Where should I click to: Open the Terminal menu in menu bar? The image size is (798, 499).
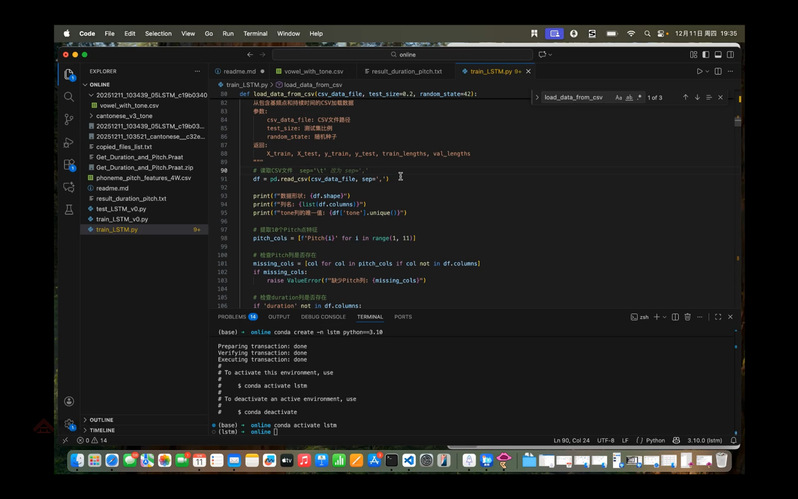255,33
